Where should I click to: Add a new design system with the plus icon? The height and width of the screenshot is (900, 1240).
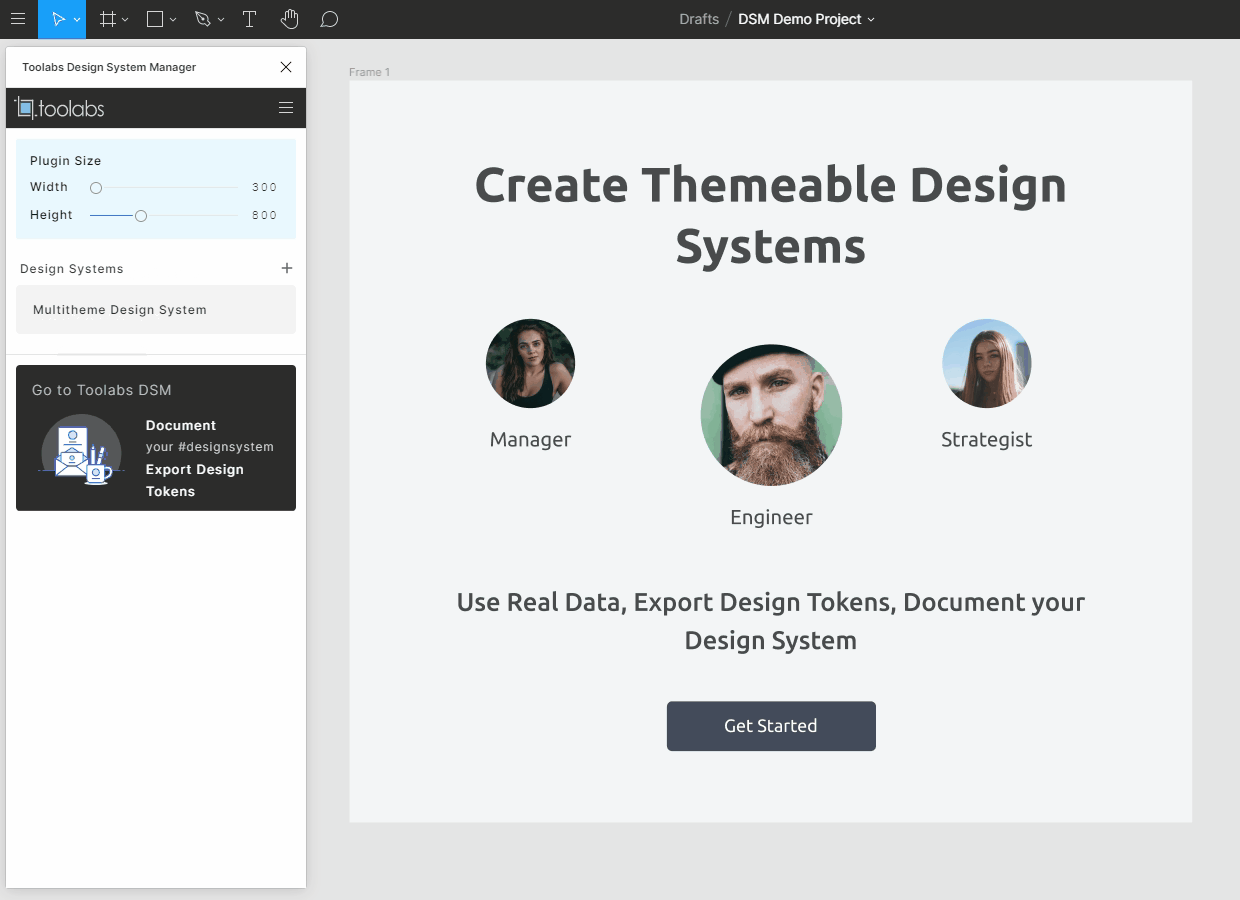(287, 268)
